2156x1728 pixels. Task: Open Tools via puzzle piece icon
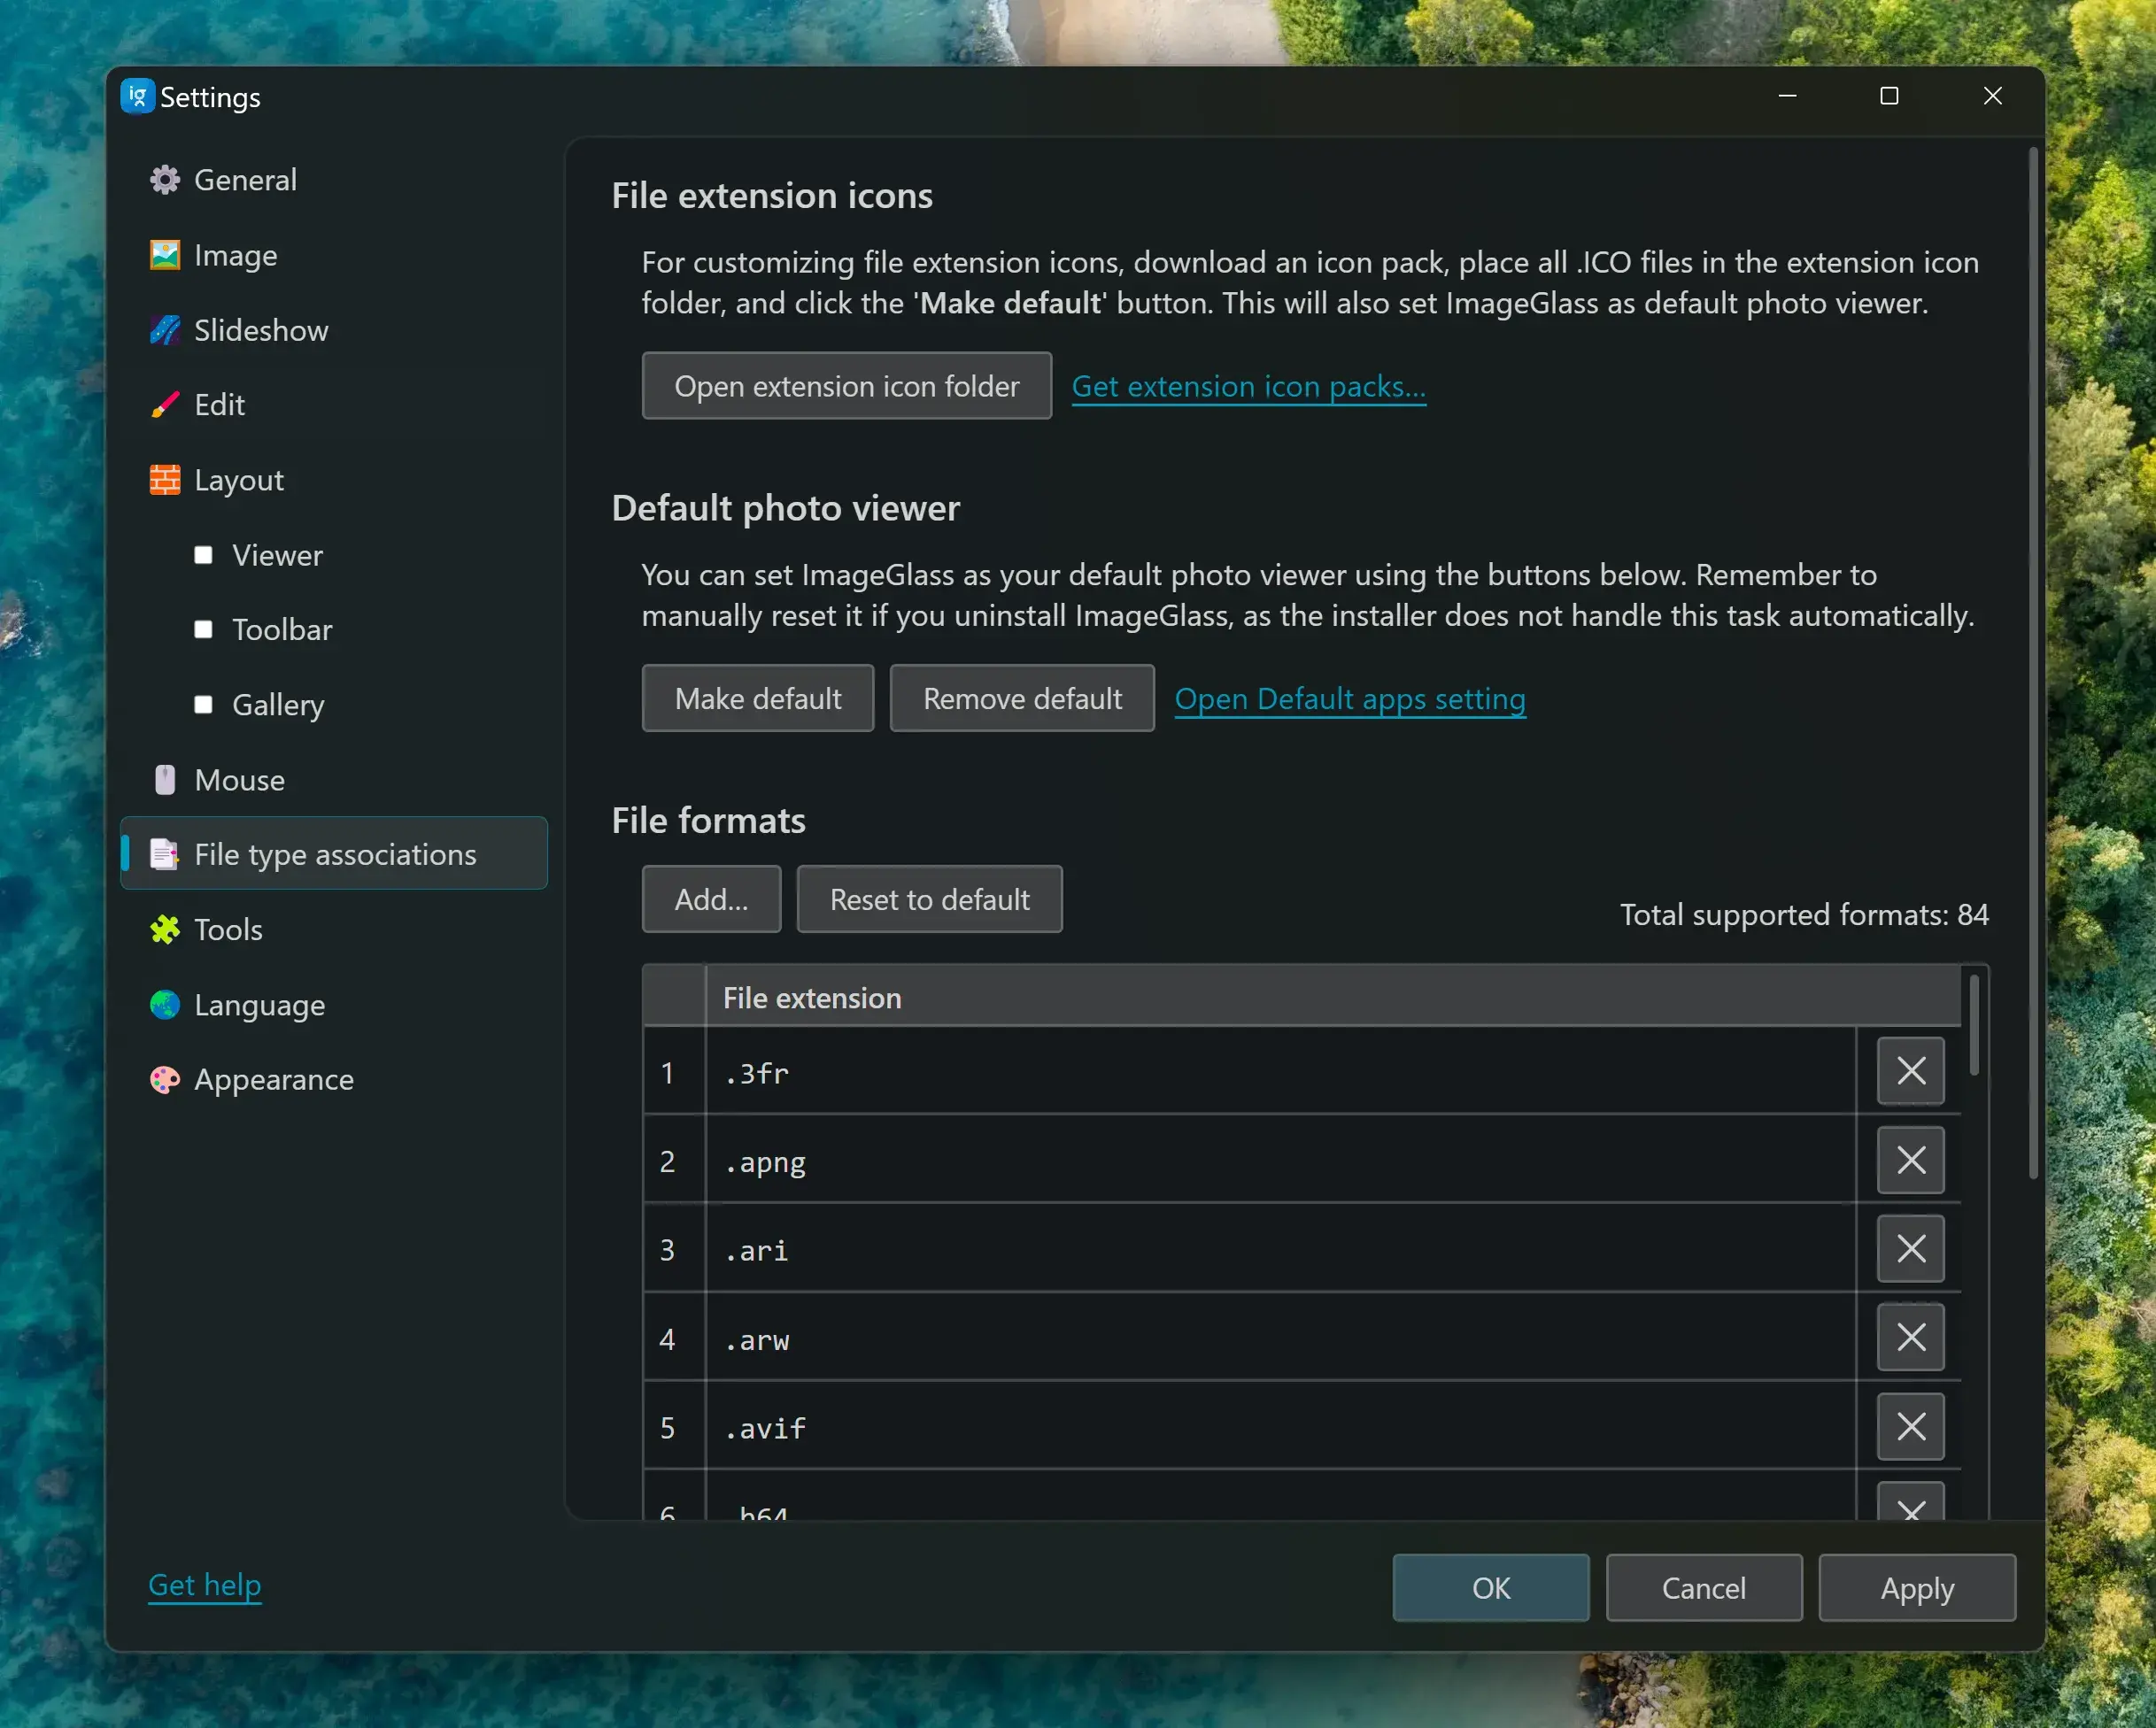(165, 930)
